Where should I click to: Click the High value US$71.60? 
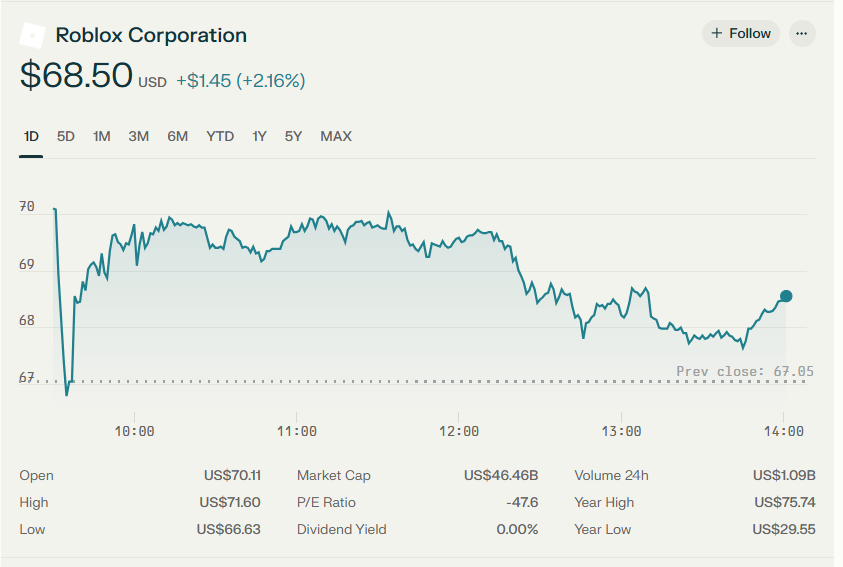(x=230, y=503)
